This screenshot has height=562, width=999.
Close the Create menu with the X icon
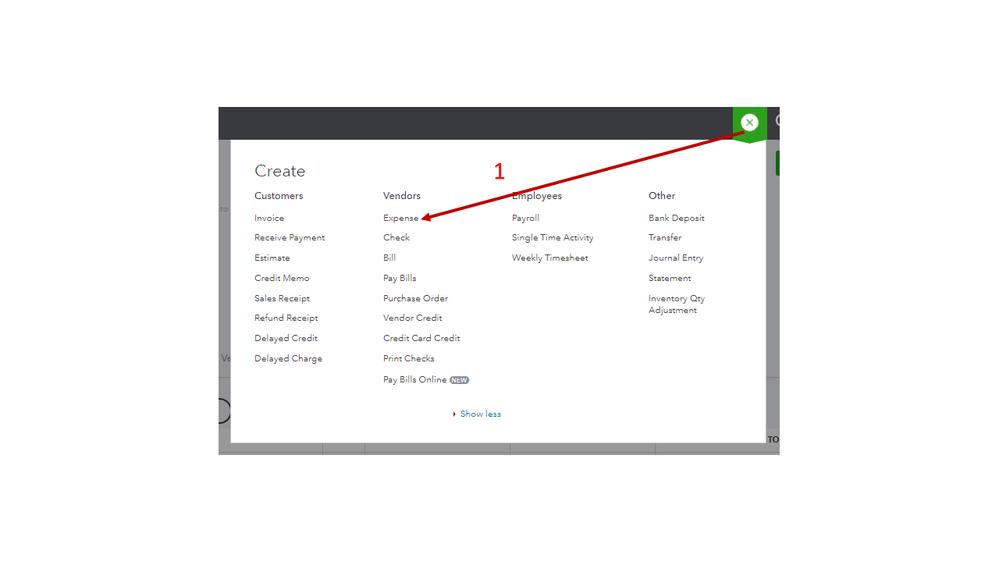pyautogui.click(x=749, y=122)
